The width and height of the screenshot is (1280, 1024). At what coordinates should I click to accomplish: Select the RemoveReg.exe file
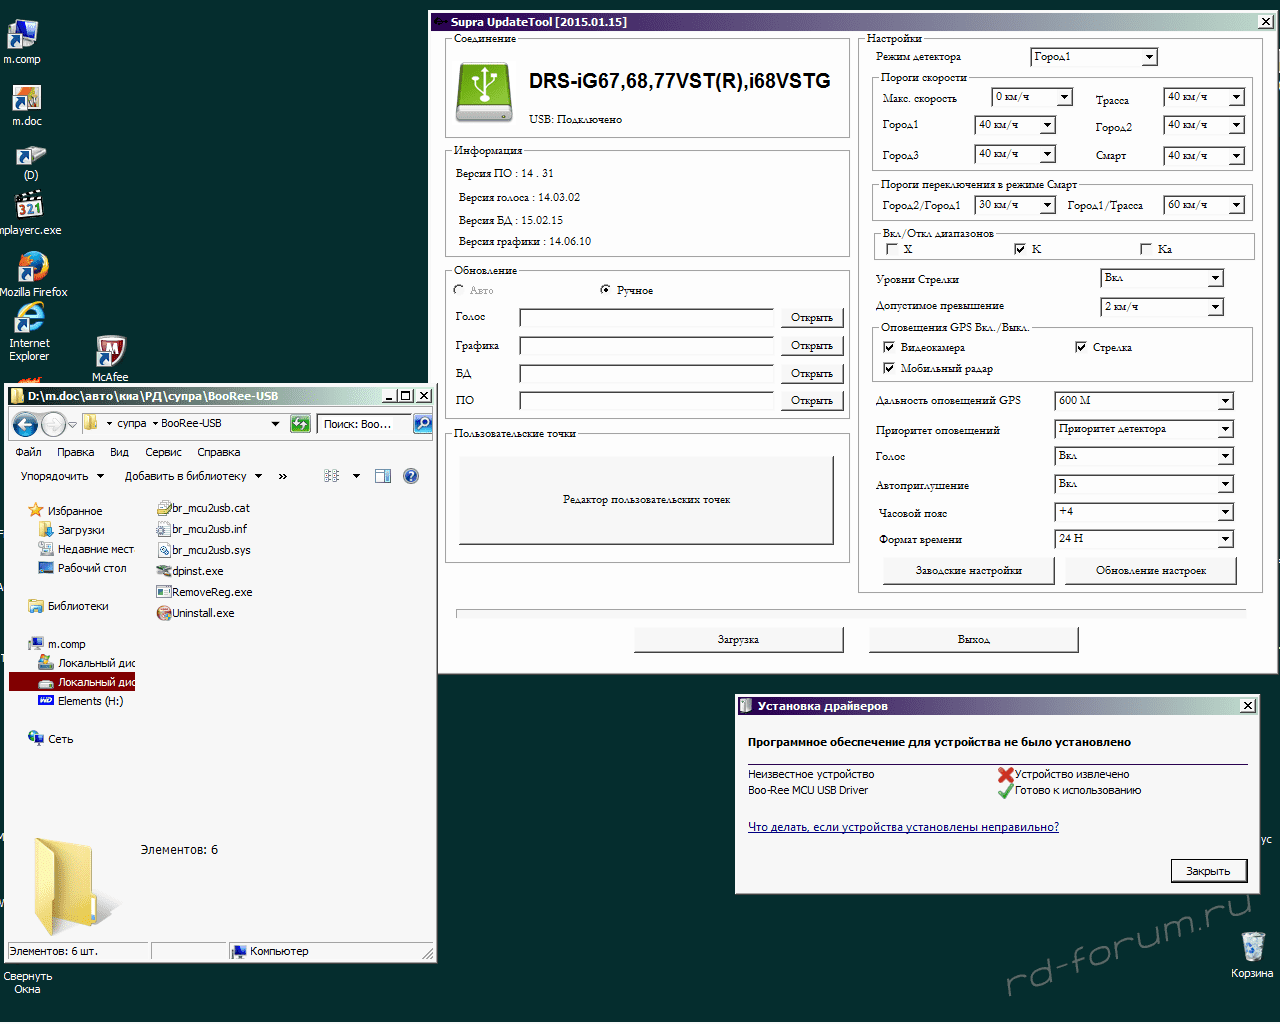click(205, 592)
